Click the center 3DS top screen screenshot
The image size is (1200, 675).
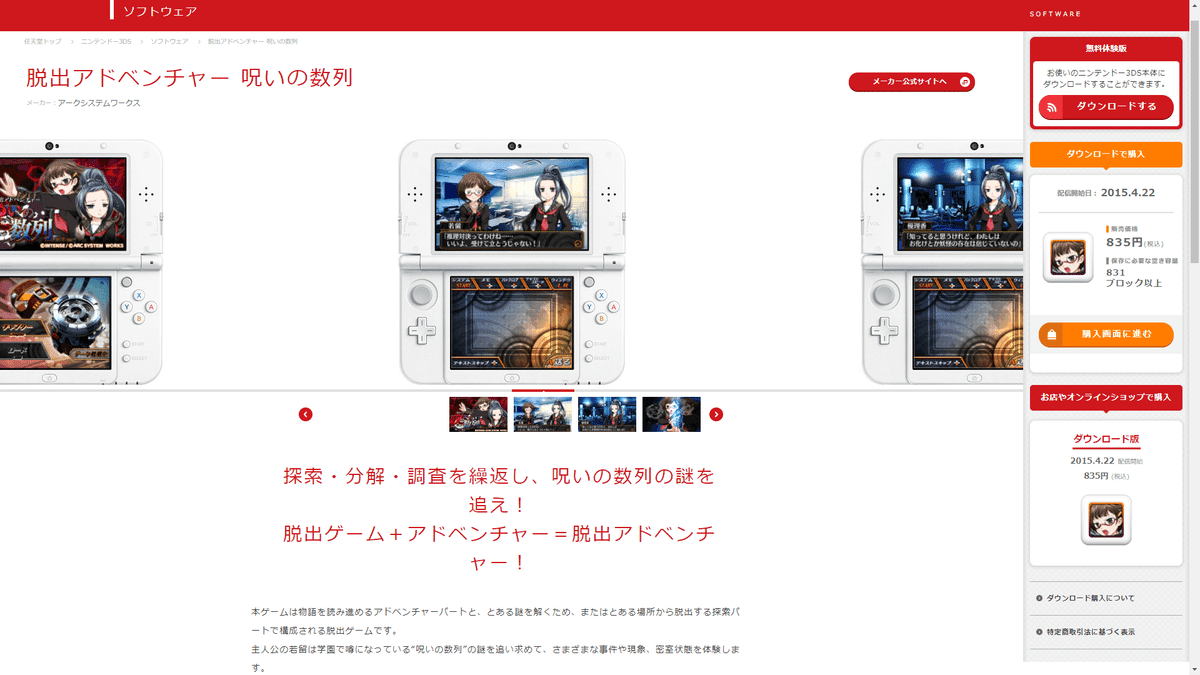tap(512, 205)
